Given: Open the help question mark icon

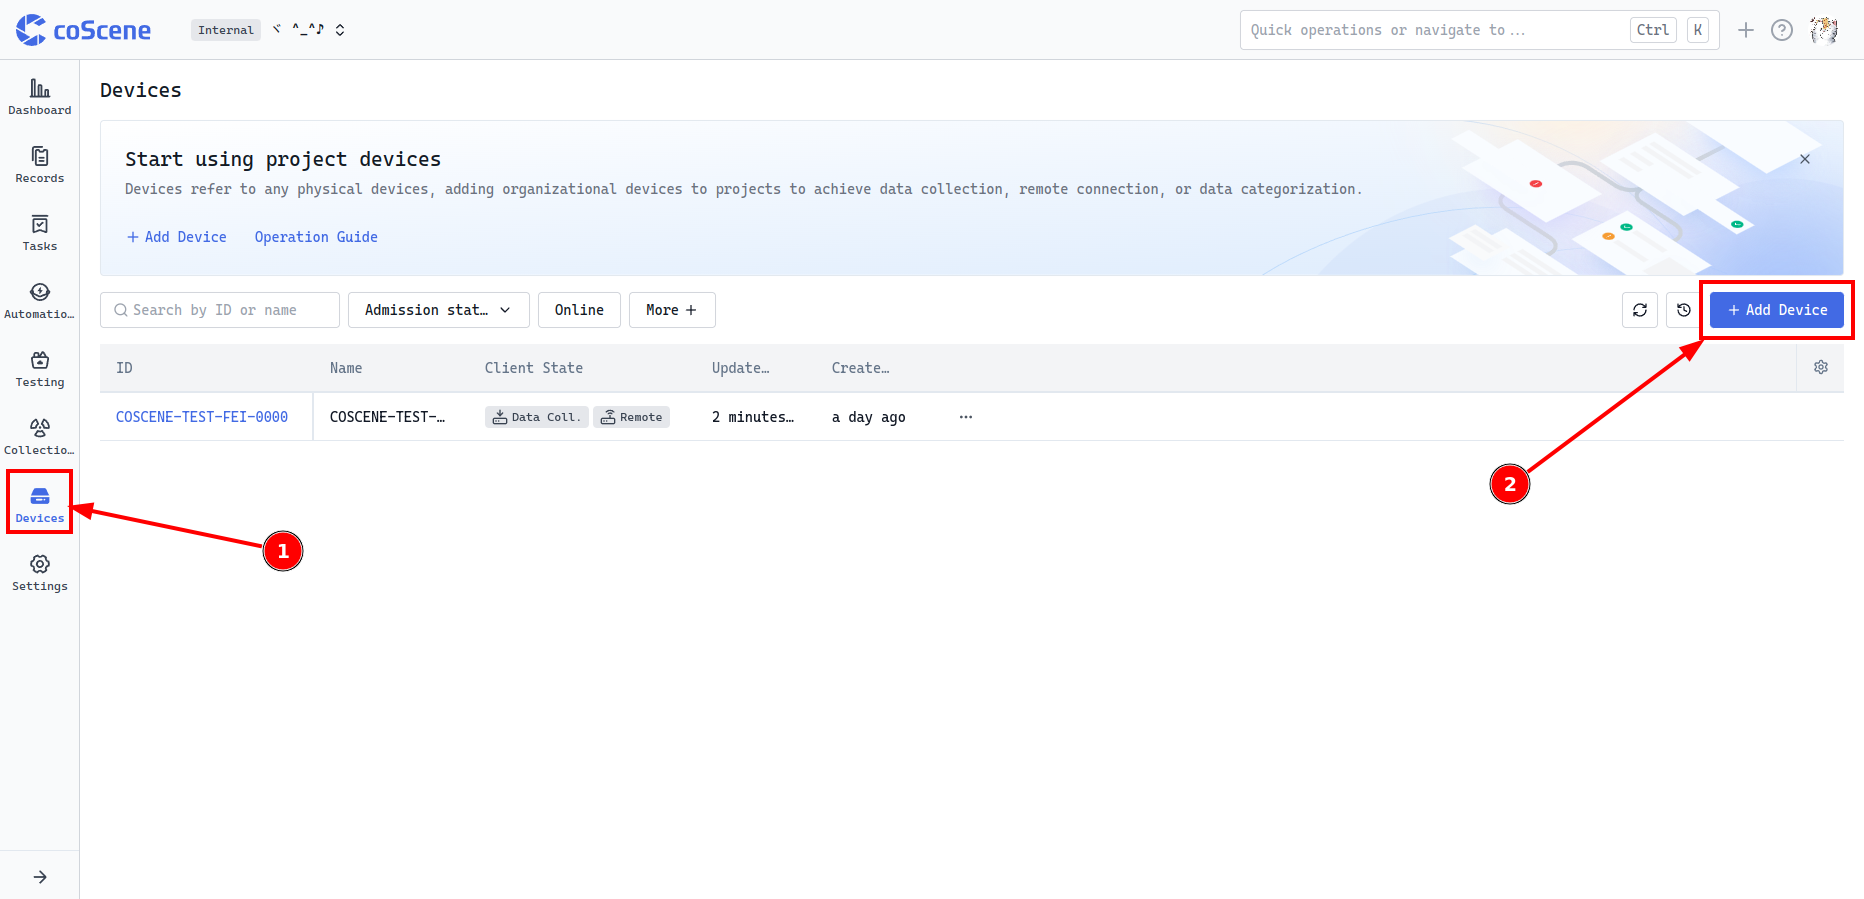Looking at the screenshot, I should click(1782, 30).
